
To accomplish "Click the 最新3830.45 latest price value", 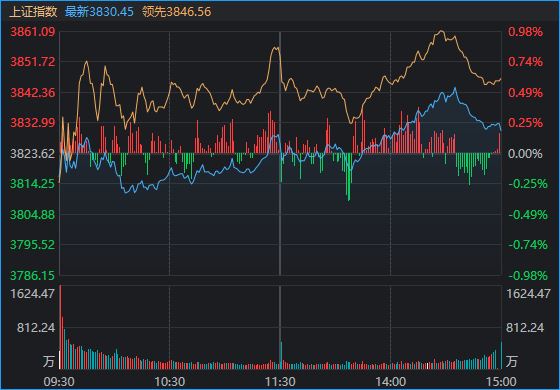I will pos(99,12).
